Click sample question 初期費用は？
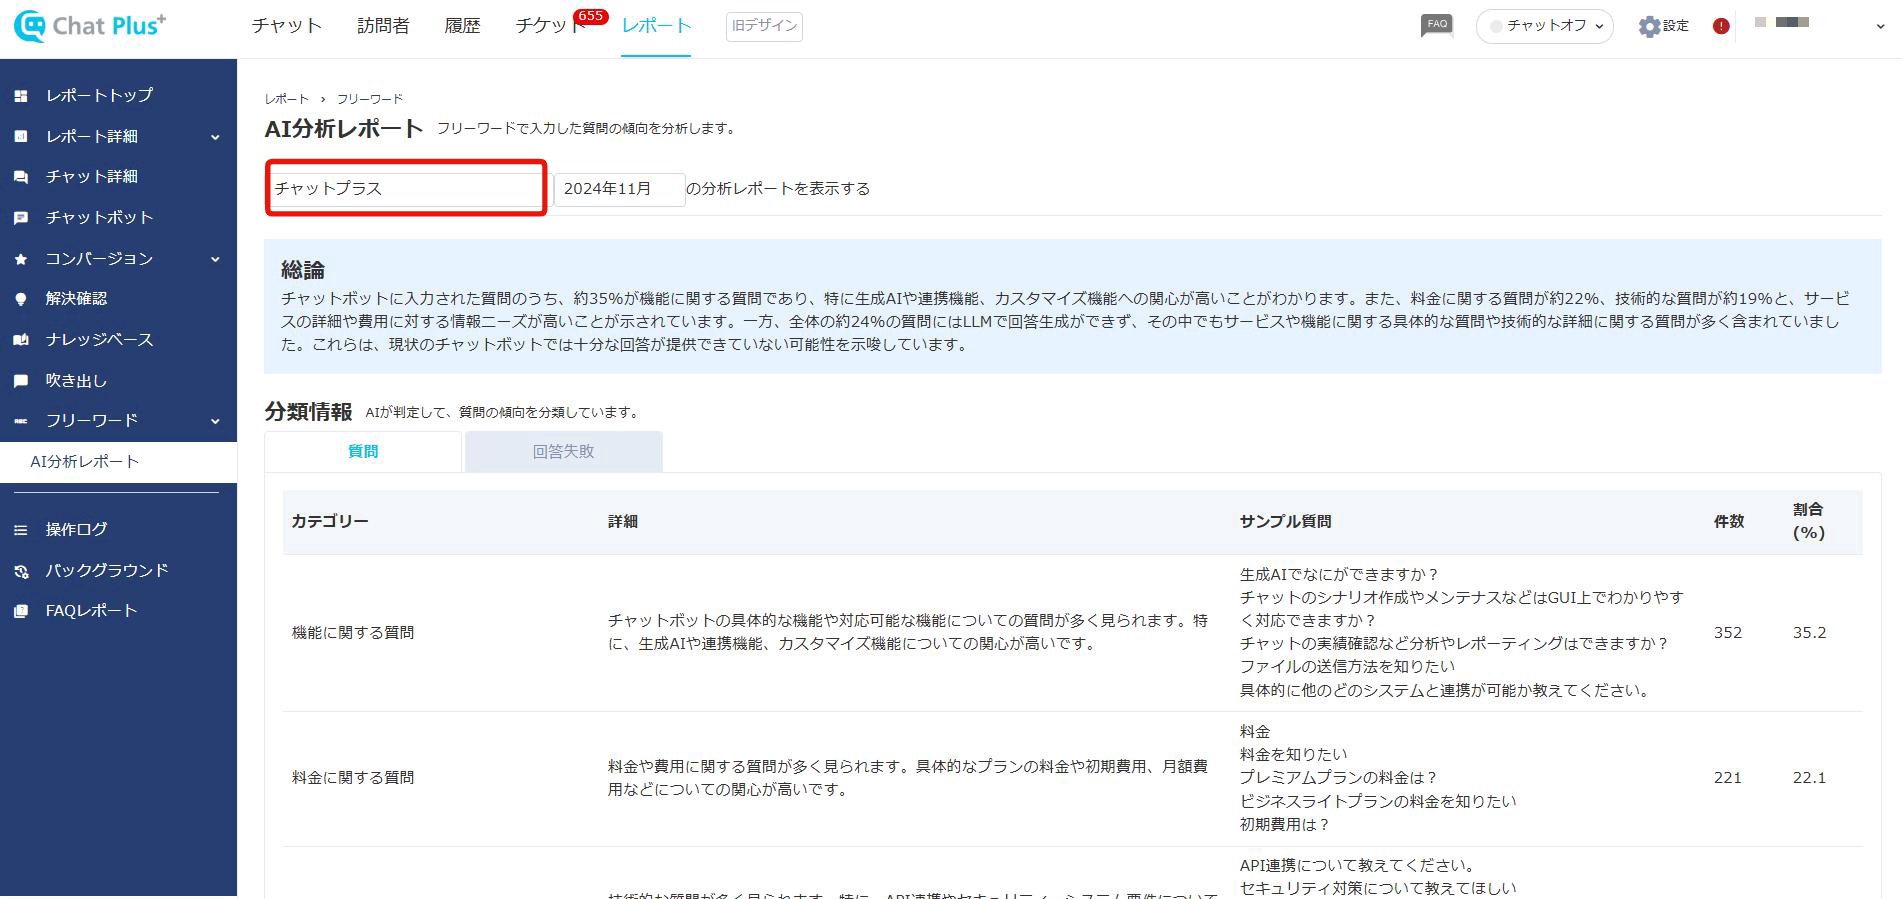Image resolution: width=1902 pixels, height=899 pixels. 1285,824
